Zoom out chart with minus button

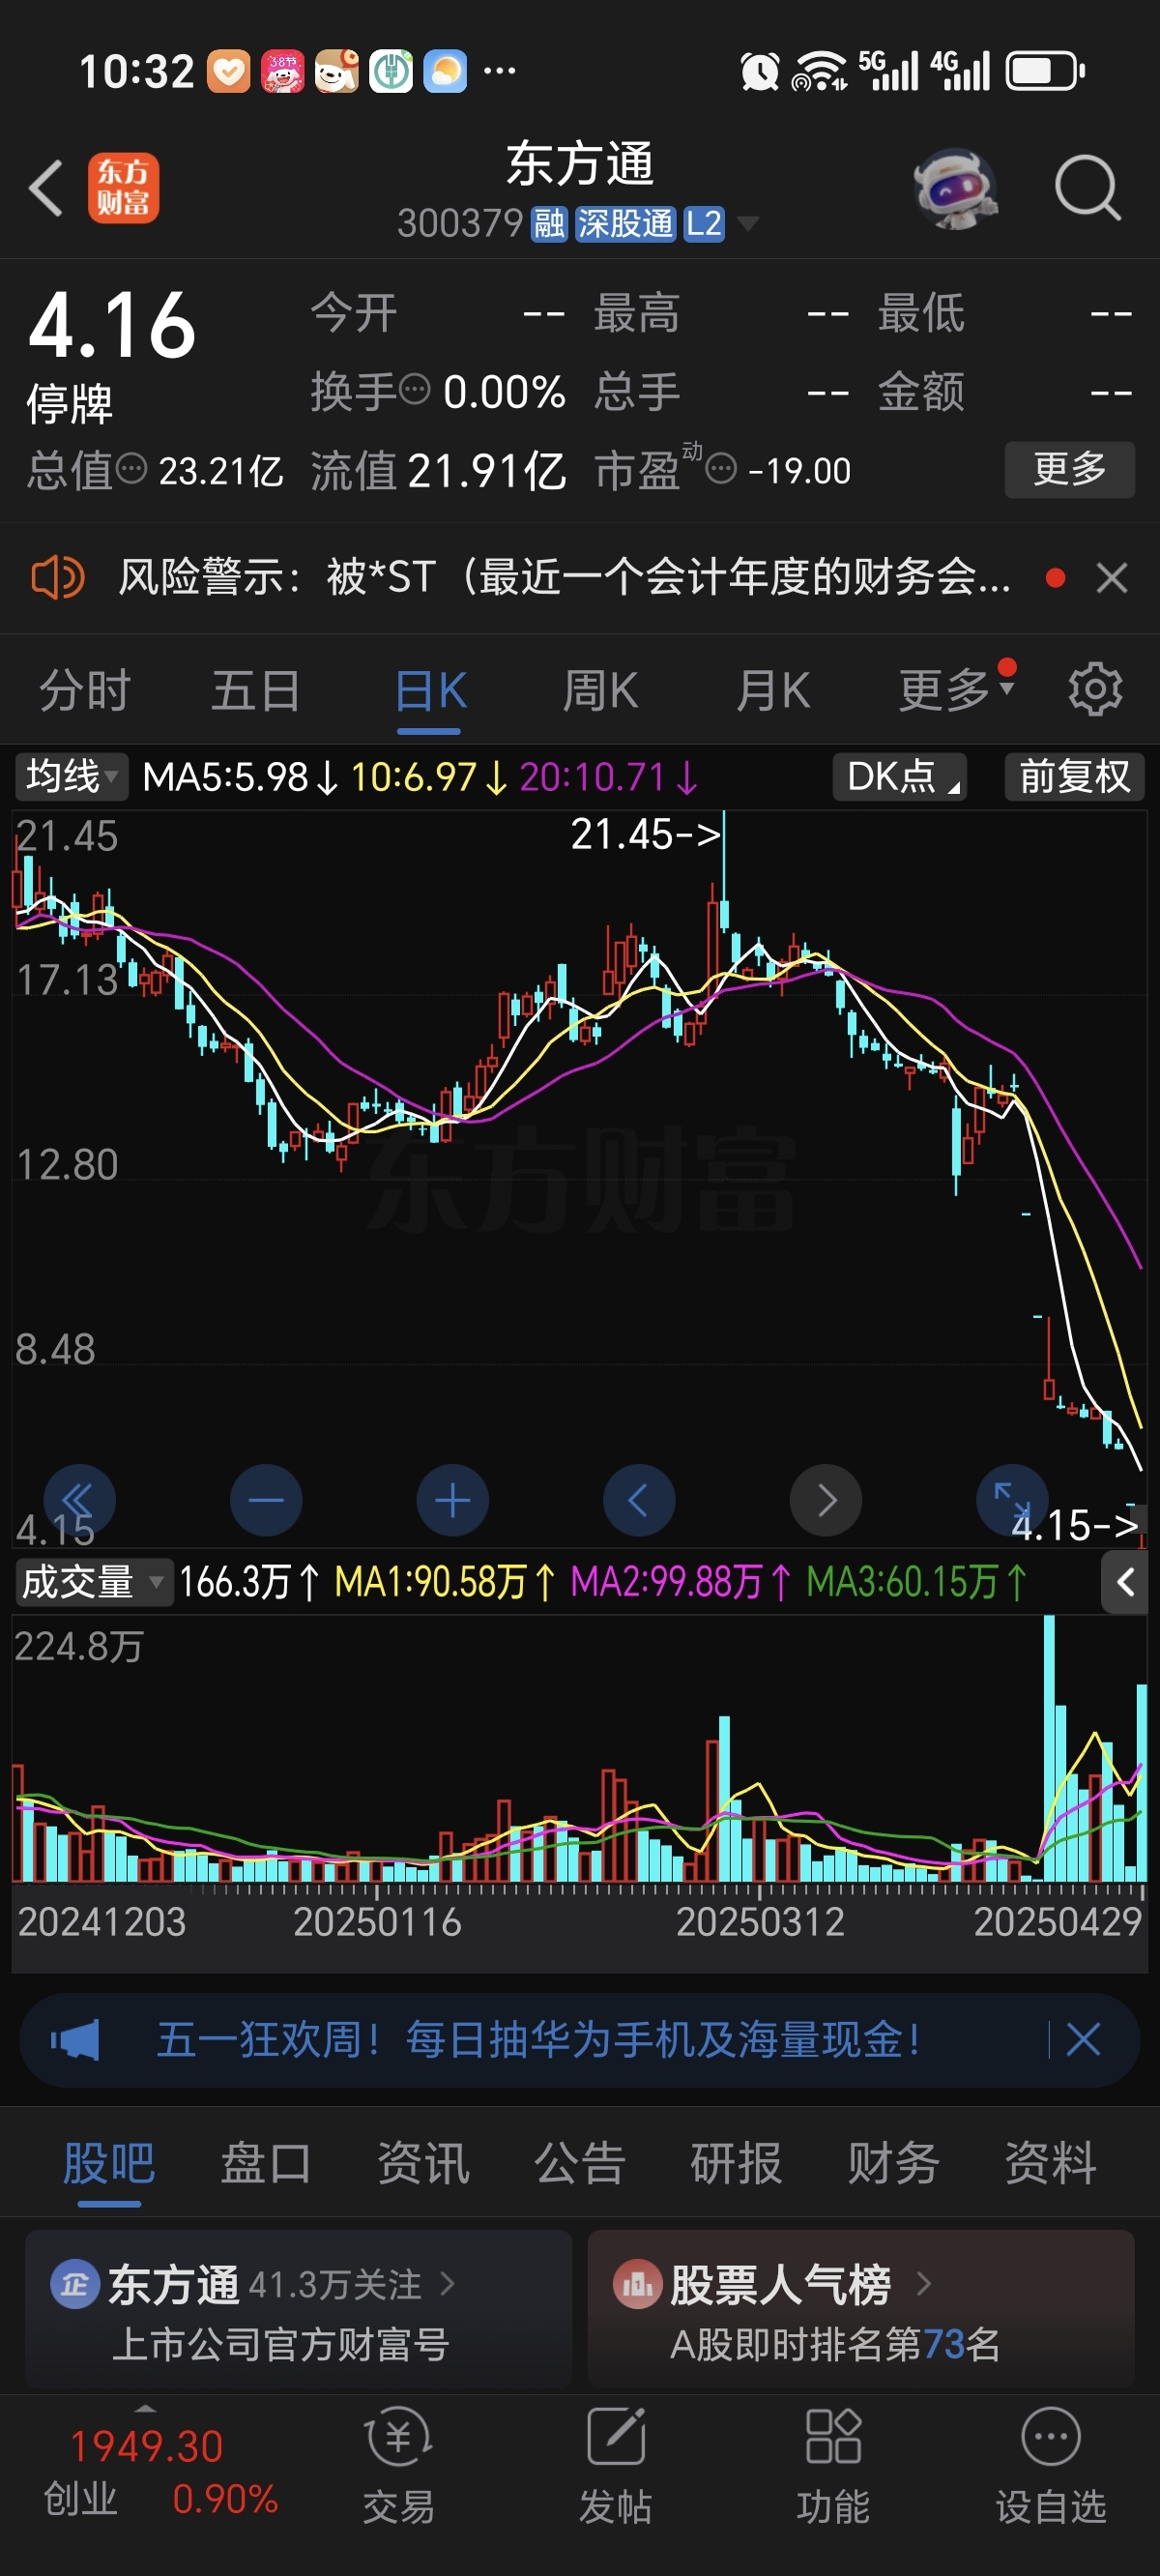(x=266, y=1500)
